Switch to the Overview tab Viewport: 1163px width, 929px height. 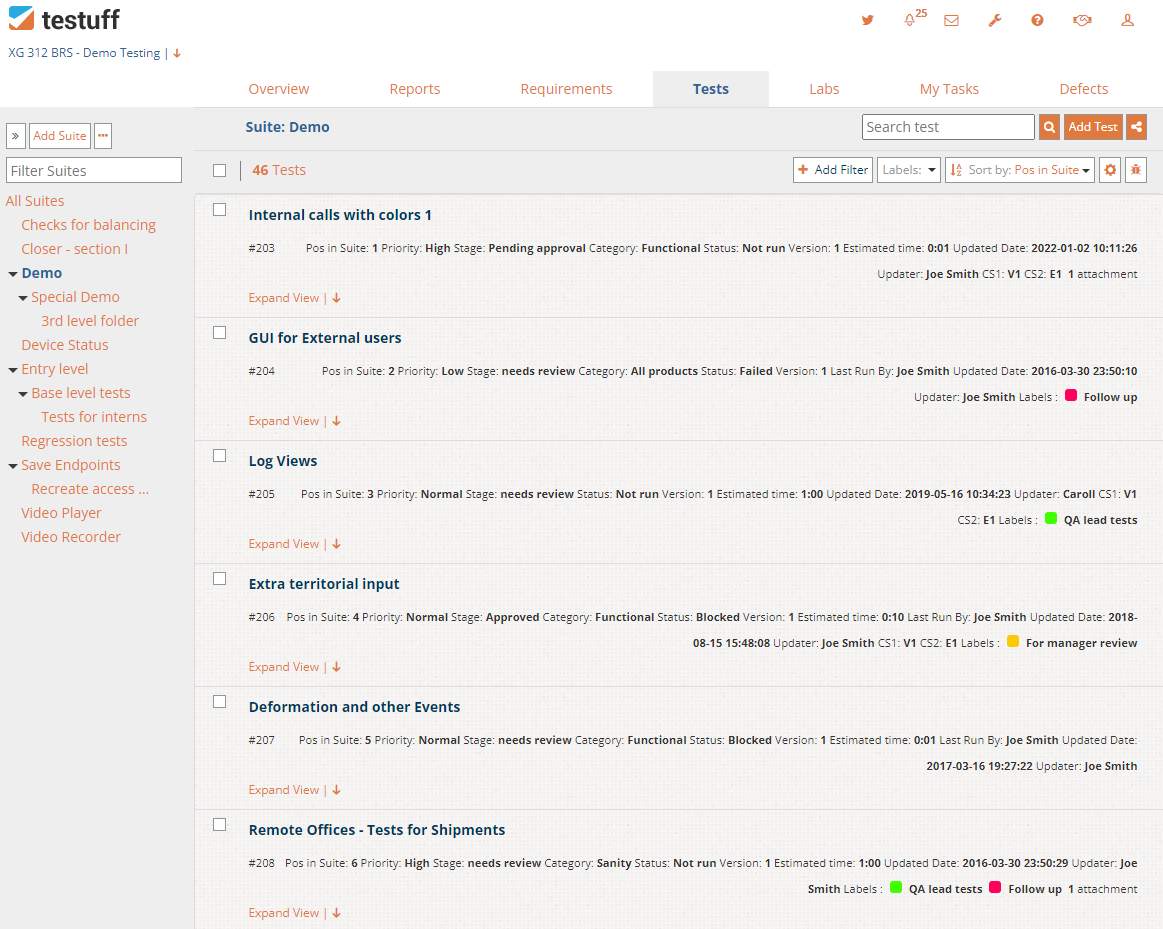pos(278,89)
